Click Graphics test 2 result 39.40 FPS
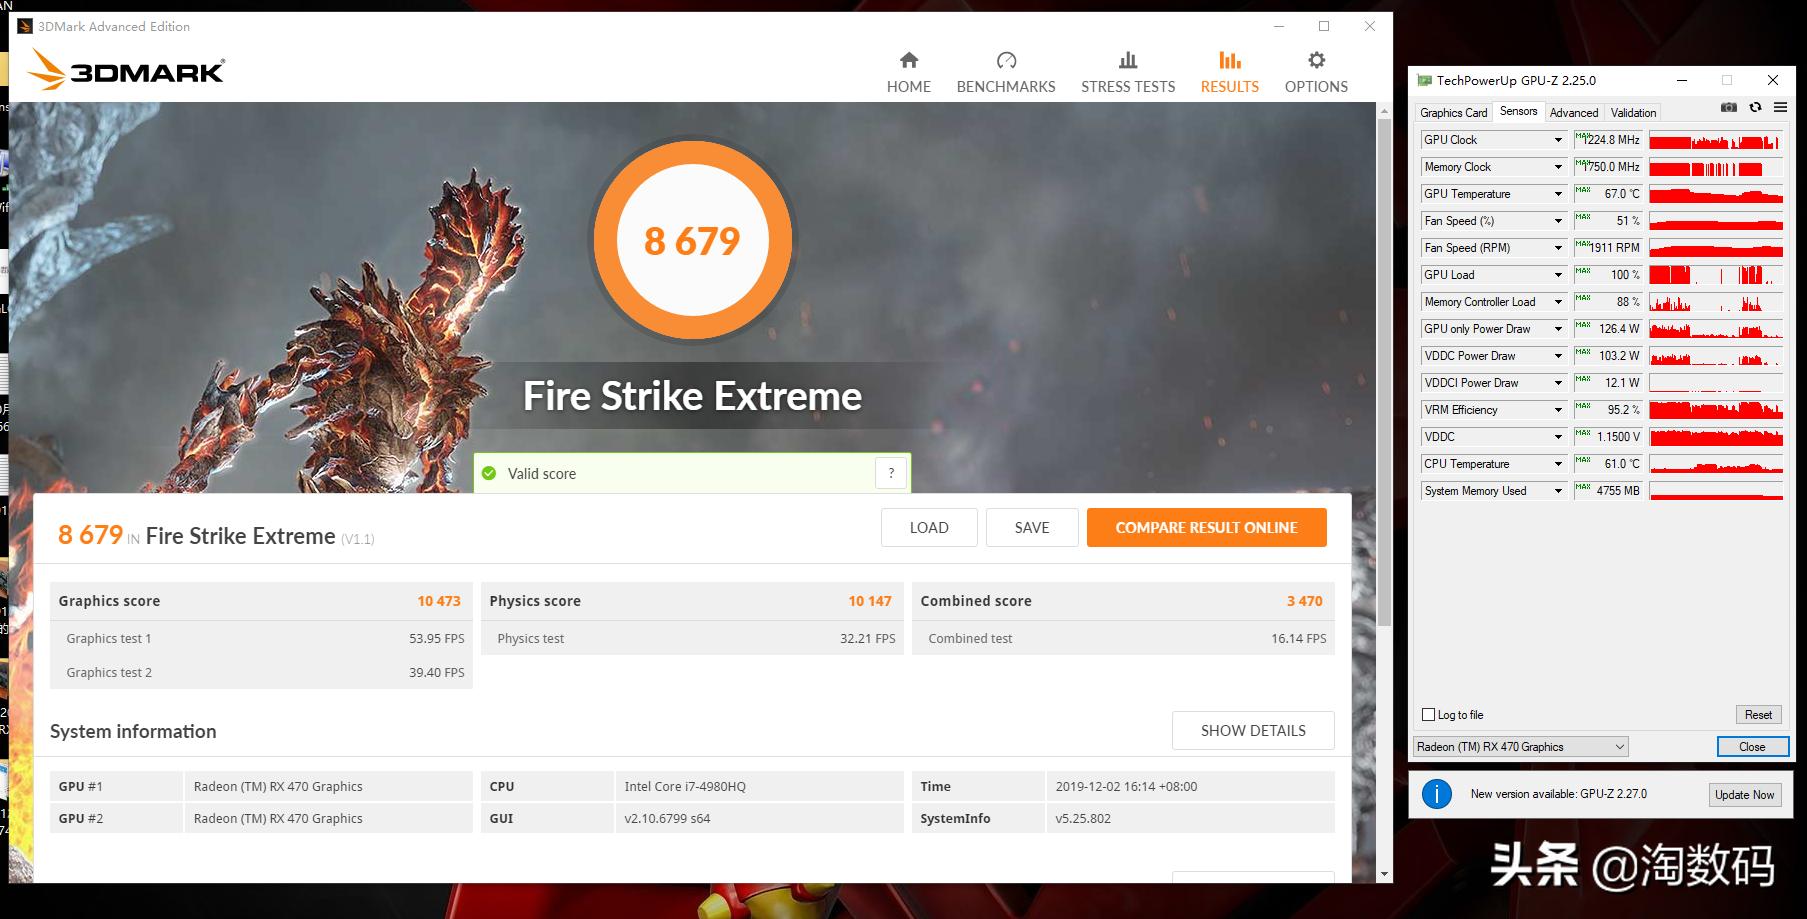 coord(437,672)
